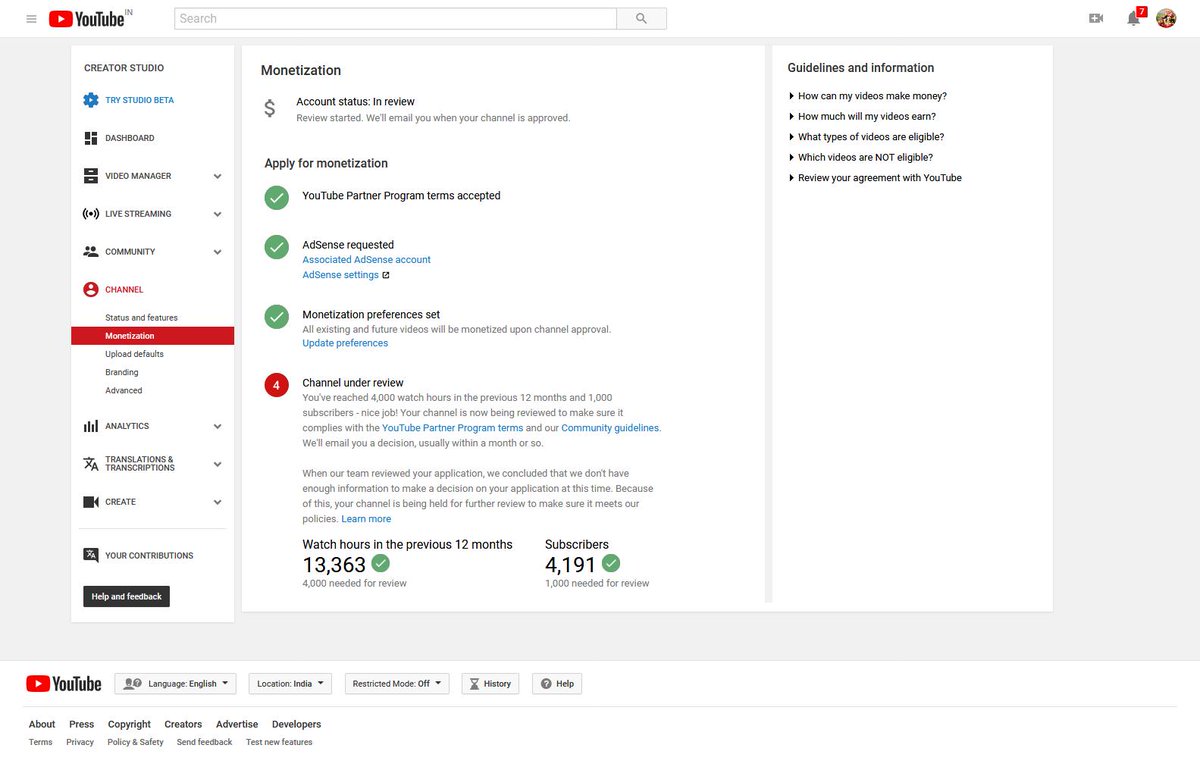The image size is (1200, 770).
Task: Click the Dashboard icon
Action: 91,138
